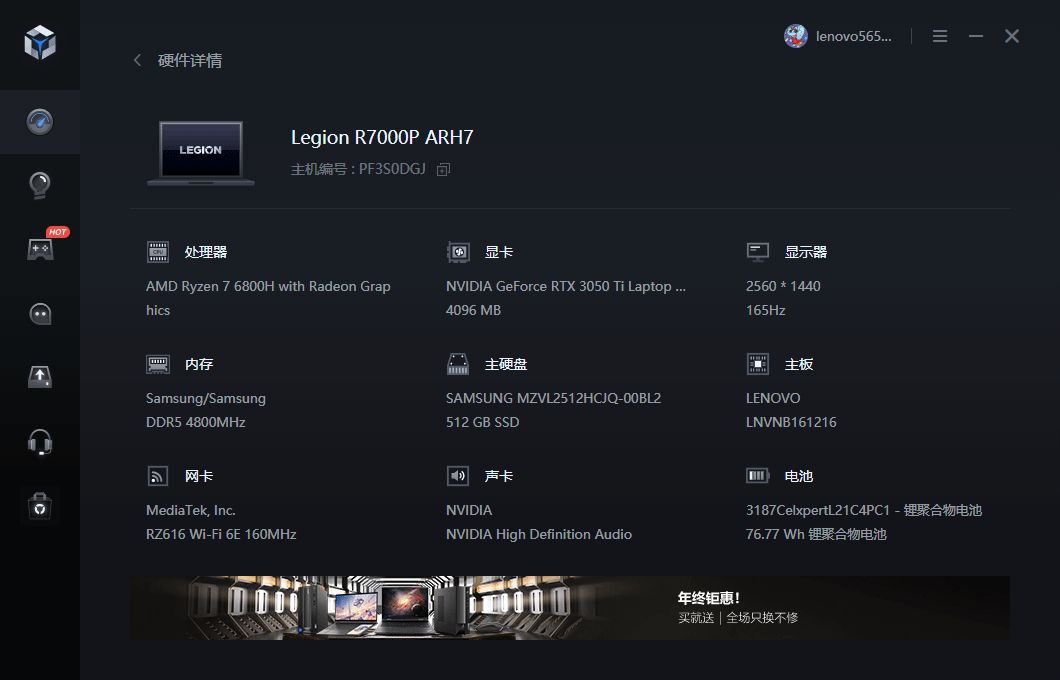This screenshot has height=680, width=1060.
Task: Select SAMSUNG MZVL2512HCJQ-00BL2 model text
Action: coord(553,398)
